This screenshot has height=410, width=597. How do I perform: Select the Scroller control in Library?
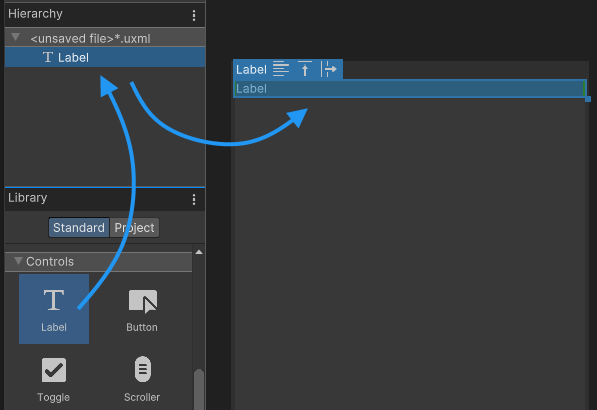[x=142, y=379]
